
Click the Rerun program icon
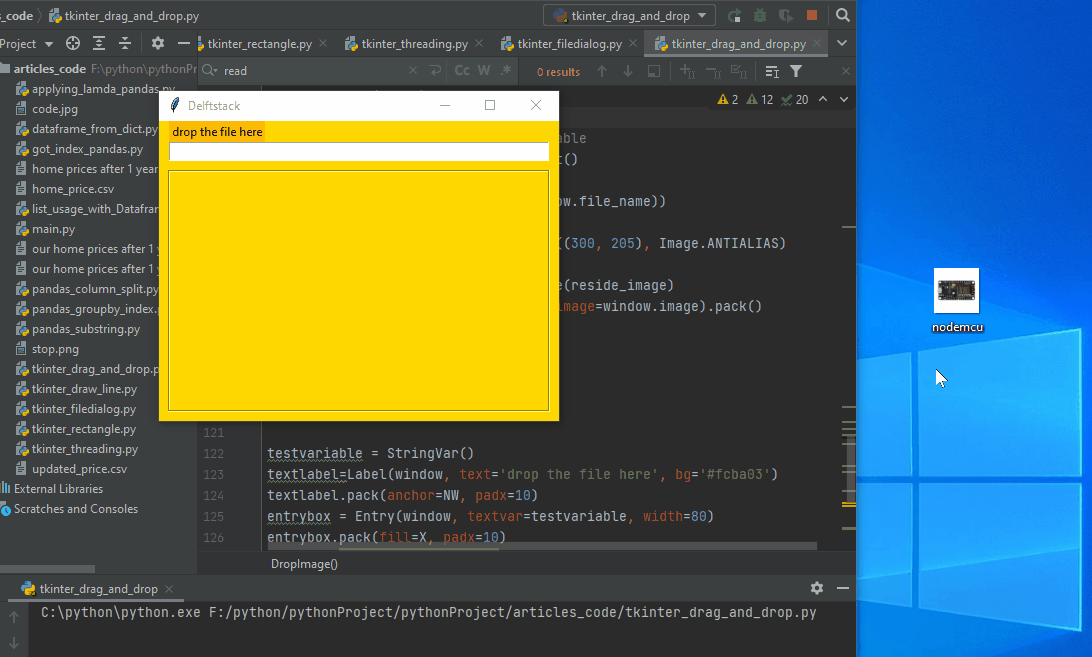tap(735, 15)
